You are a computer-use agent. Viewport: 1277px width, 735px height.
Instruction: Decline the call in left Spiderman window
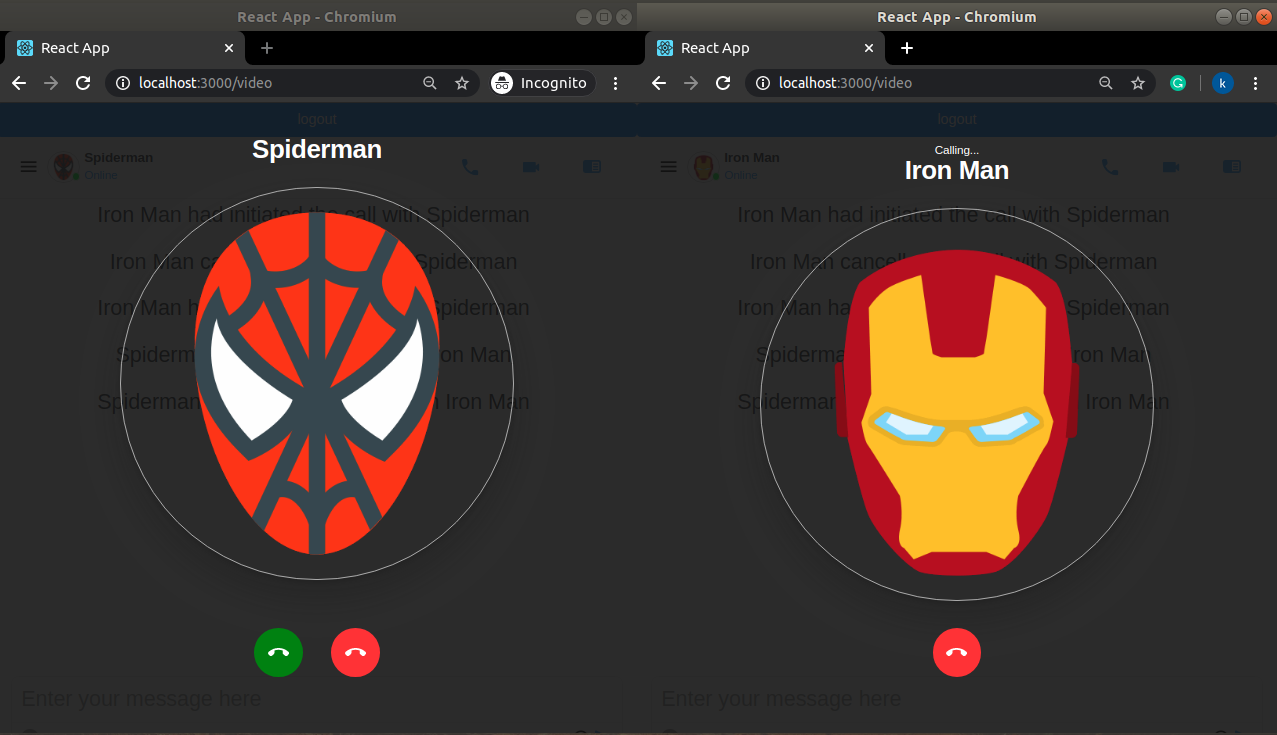355,653
